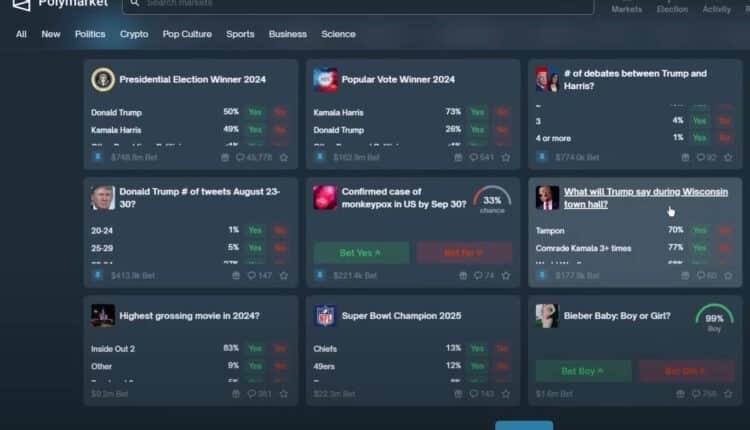Select Yes for Donald Trump in Presidential Election
Image resolution: width=750 pixels, height=430 pixels.
point(255,112)
